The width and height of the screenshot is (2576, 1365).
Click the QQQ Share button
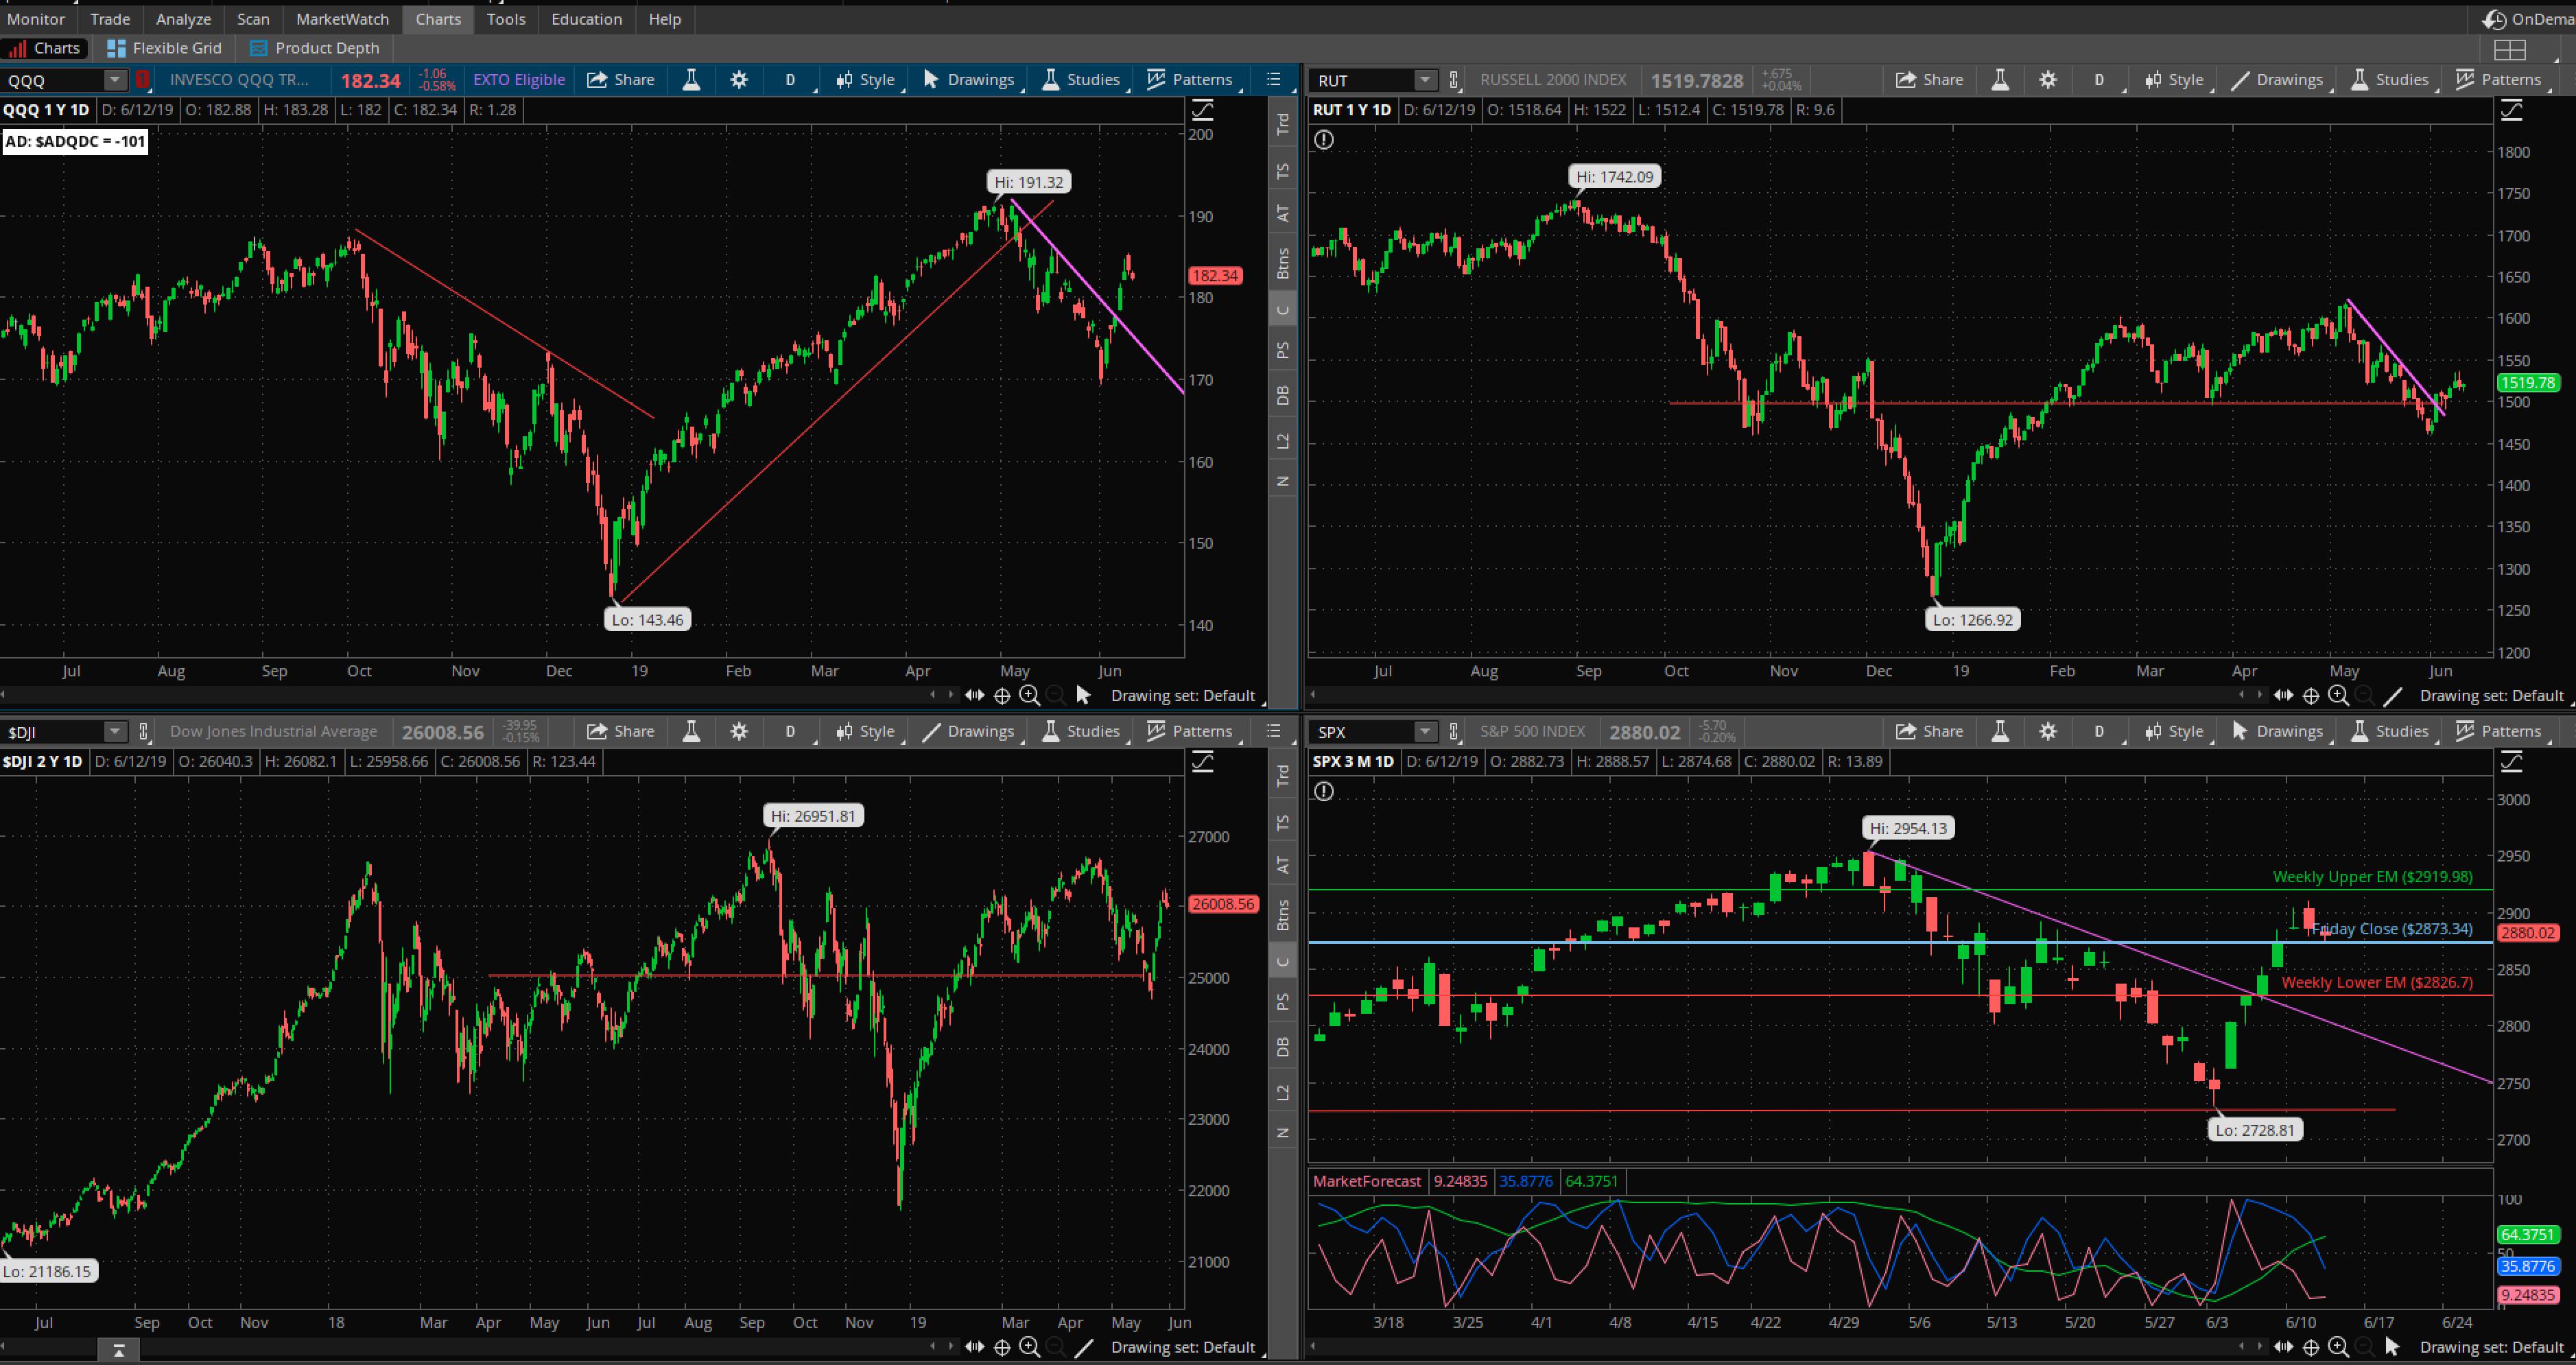coord(621,80)
